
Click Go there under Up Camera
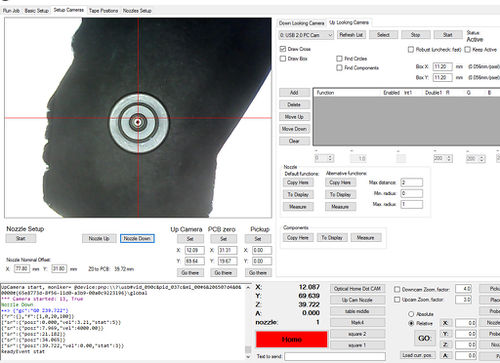pos(190,273)
